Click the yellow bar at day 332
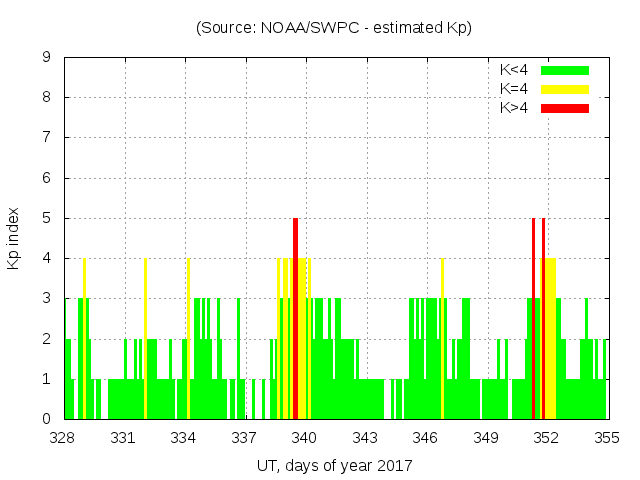This screenshot has height=480, width=640. pos(146,338)
